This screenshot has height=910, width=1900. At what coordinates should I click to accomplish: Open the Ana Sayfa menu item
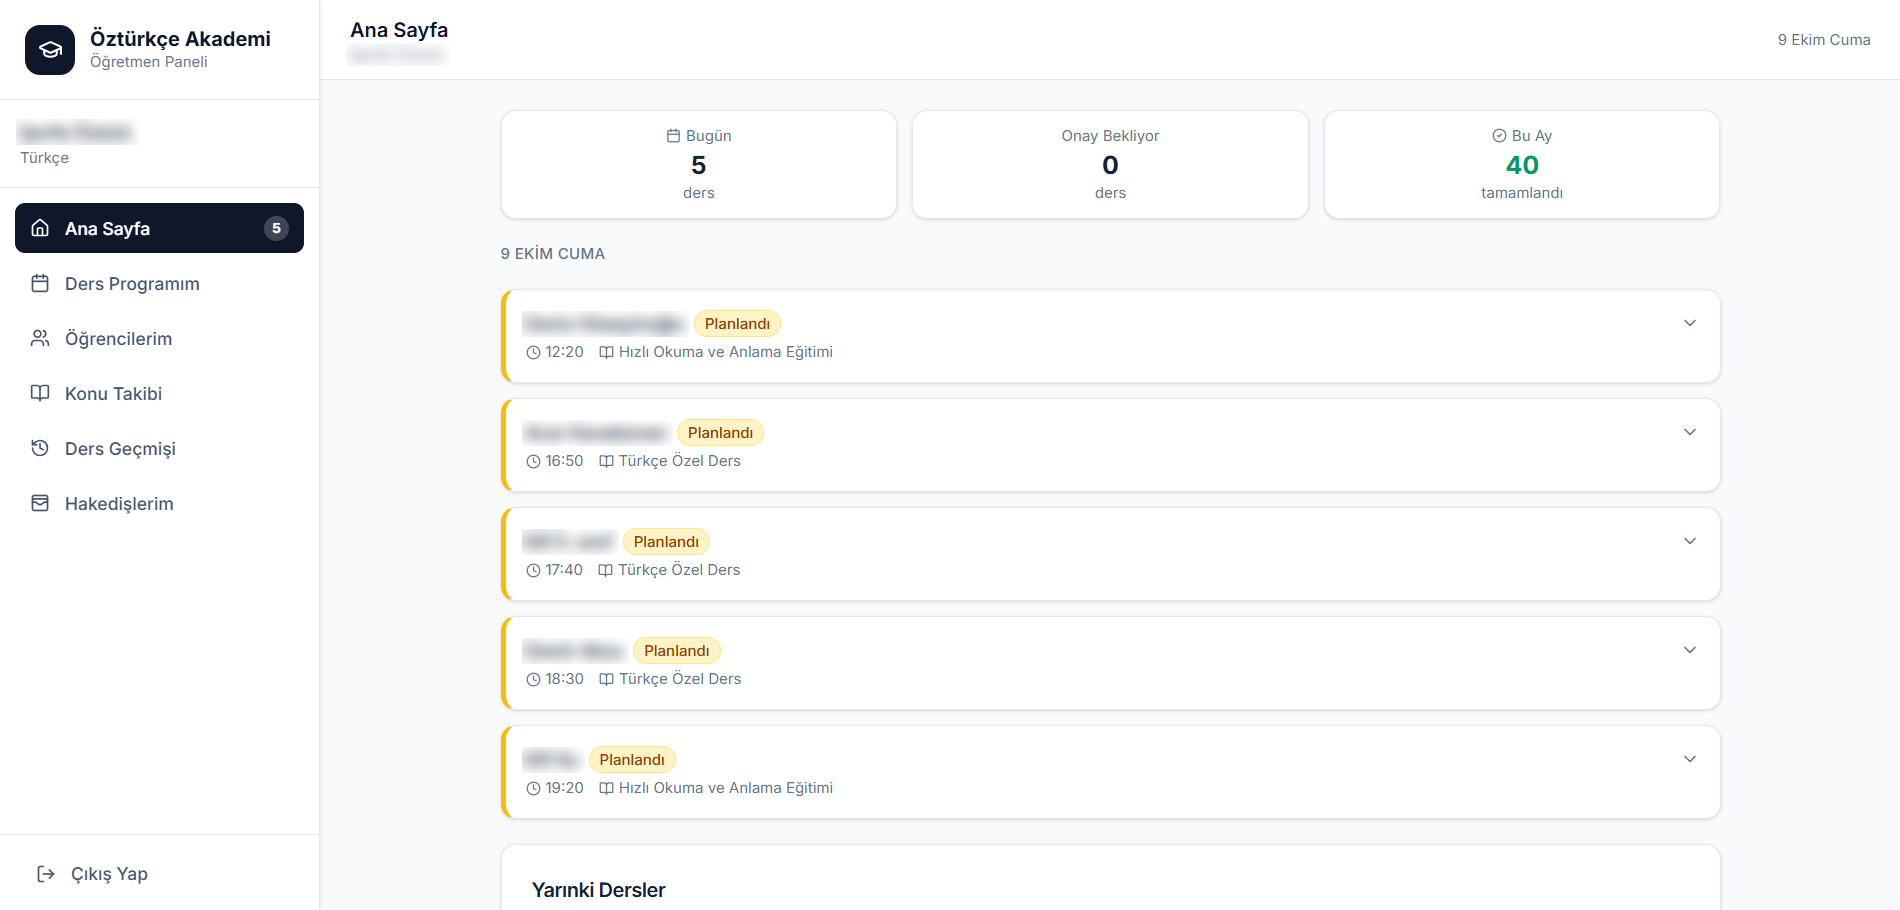pos(159,228)
